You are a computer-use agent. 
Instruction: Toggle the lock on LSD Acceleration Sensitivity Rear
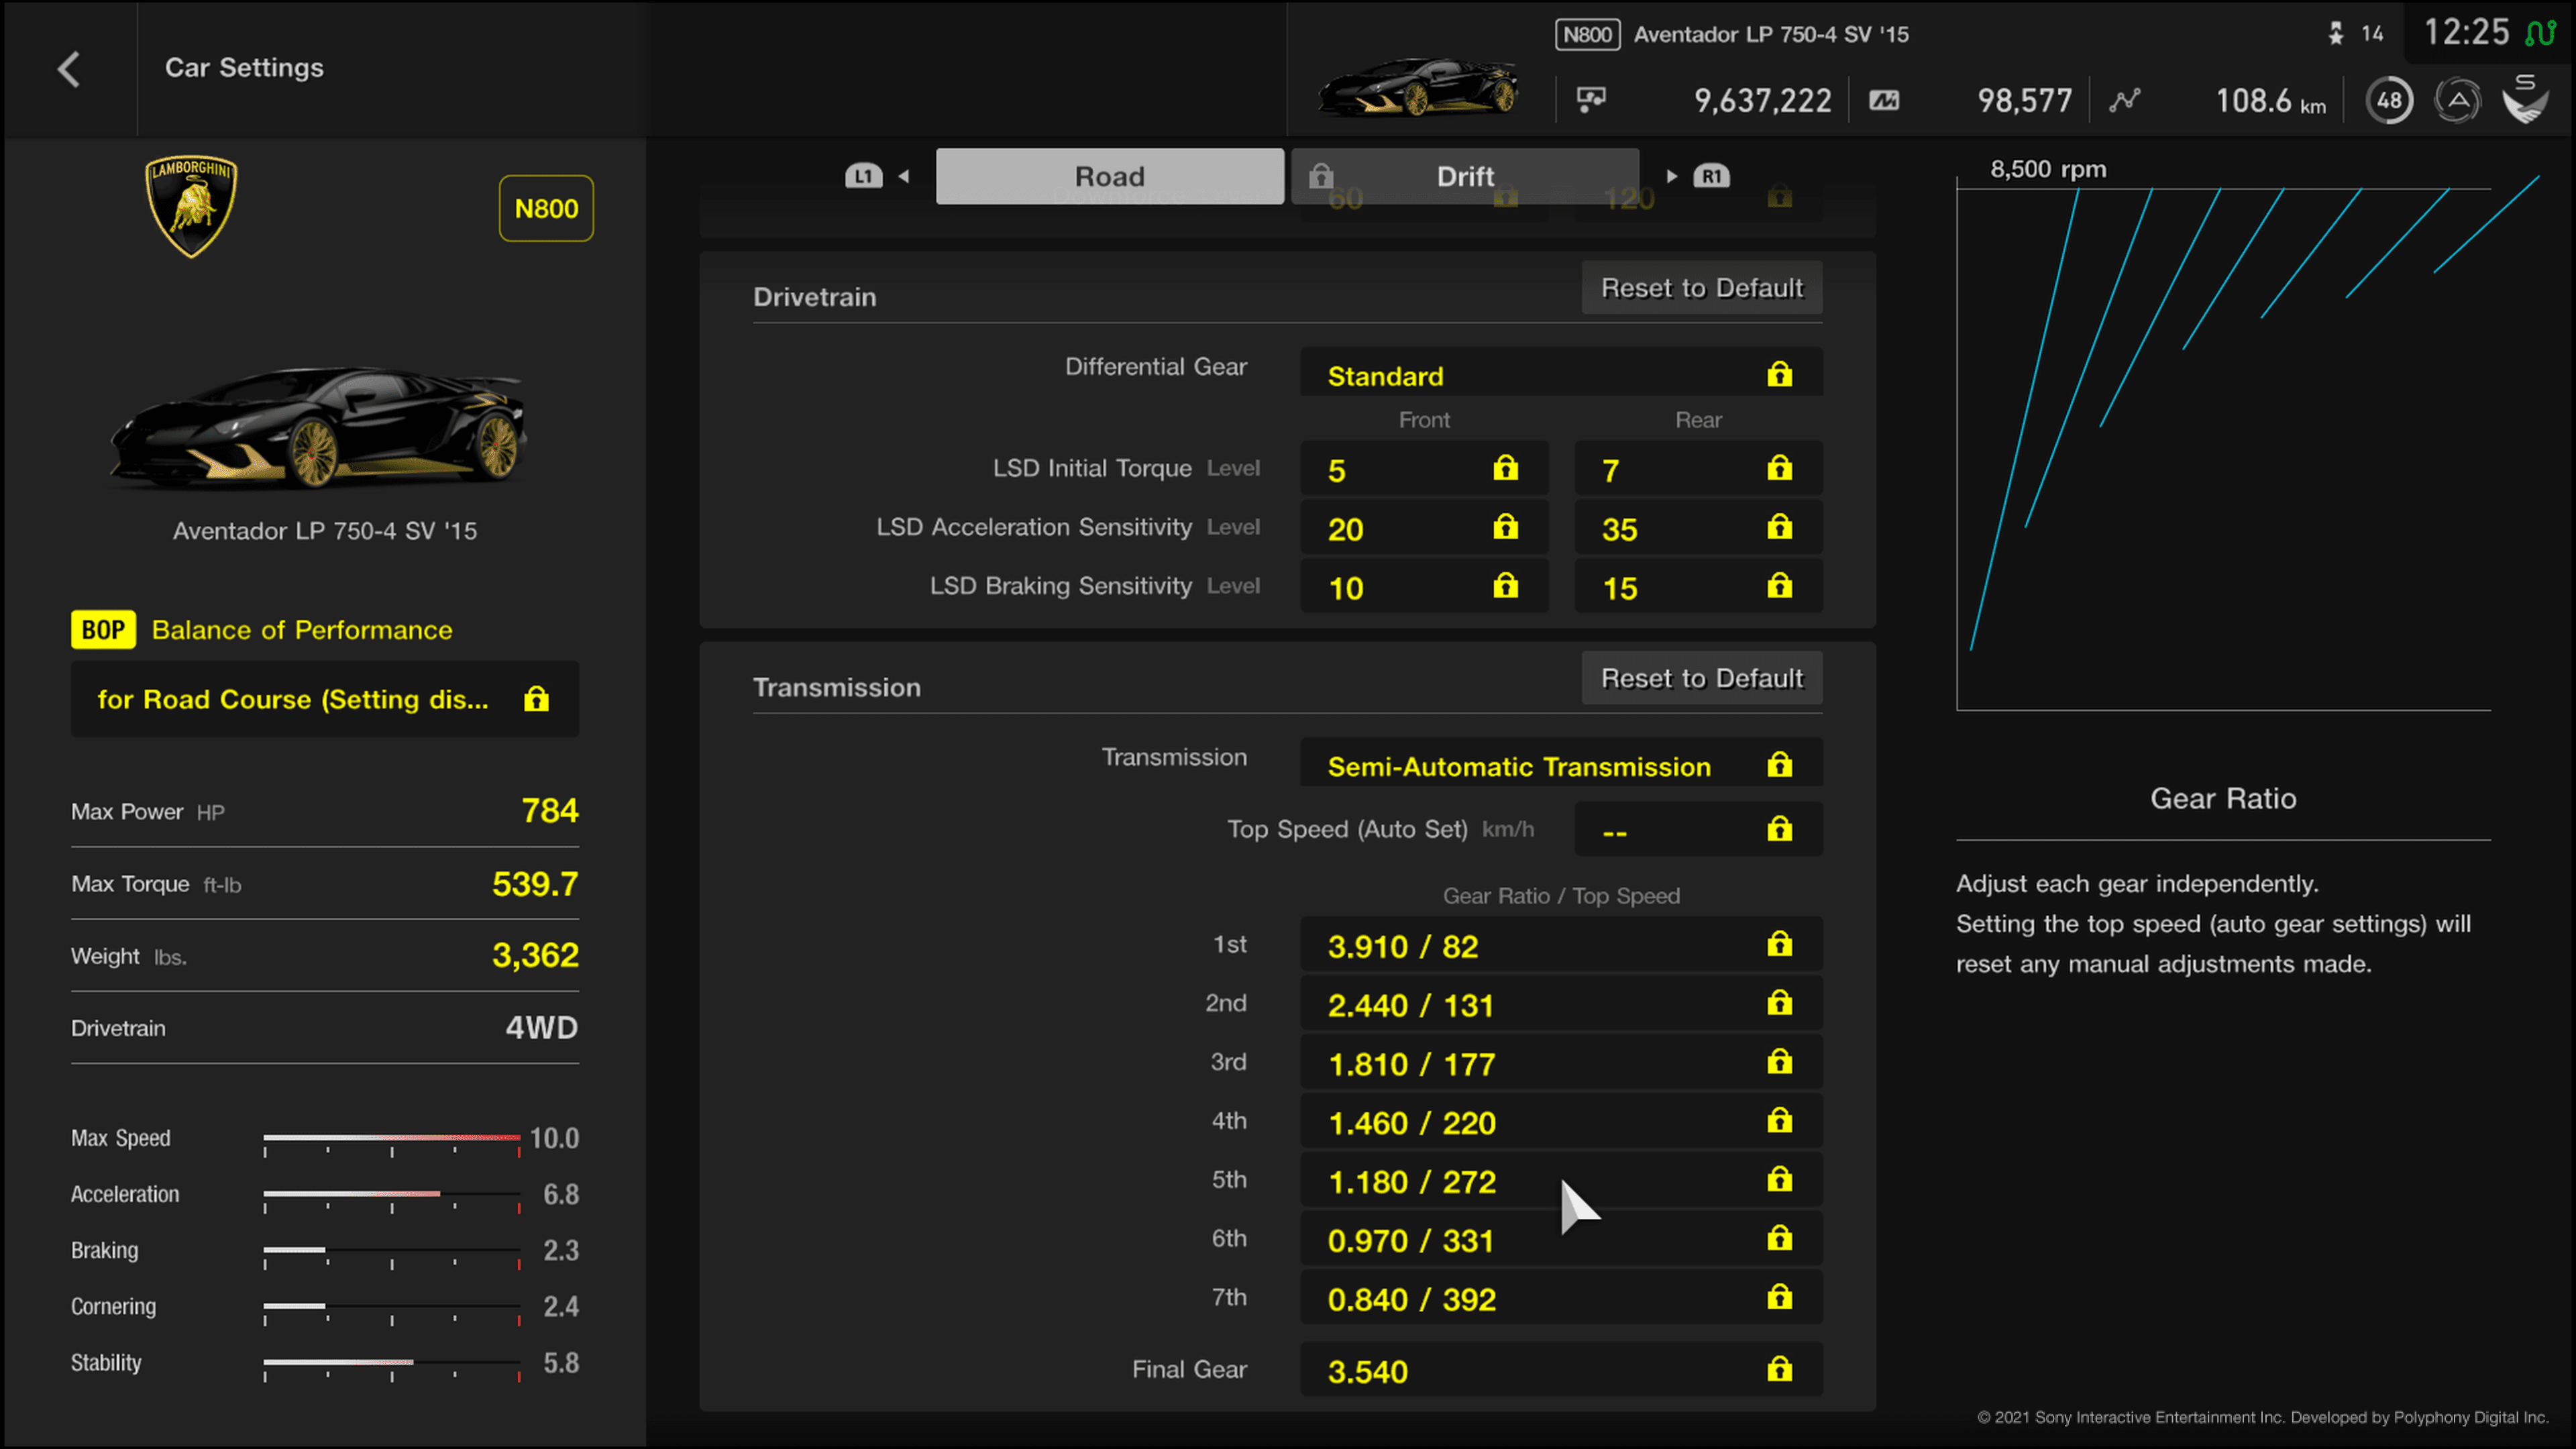click(1780, 527)
